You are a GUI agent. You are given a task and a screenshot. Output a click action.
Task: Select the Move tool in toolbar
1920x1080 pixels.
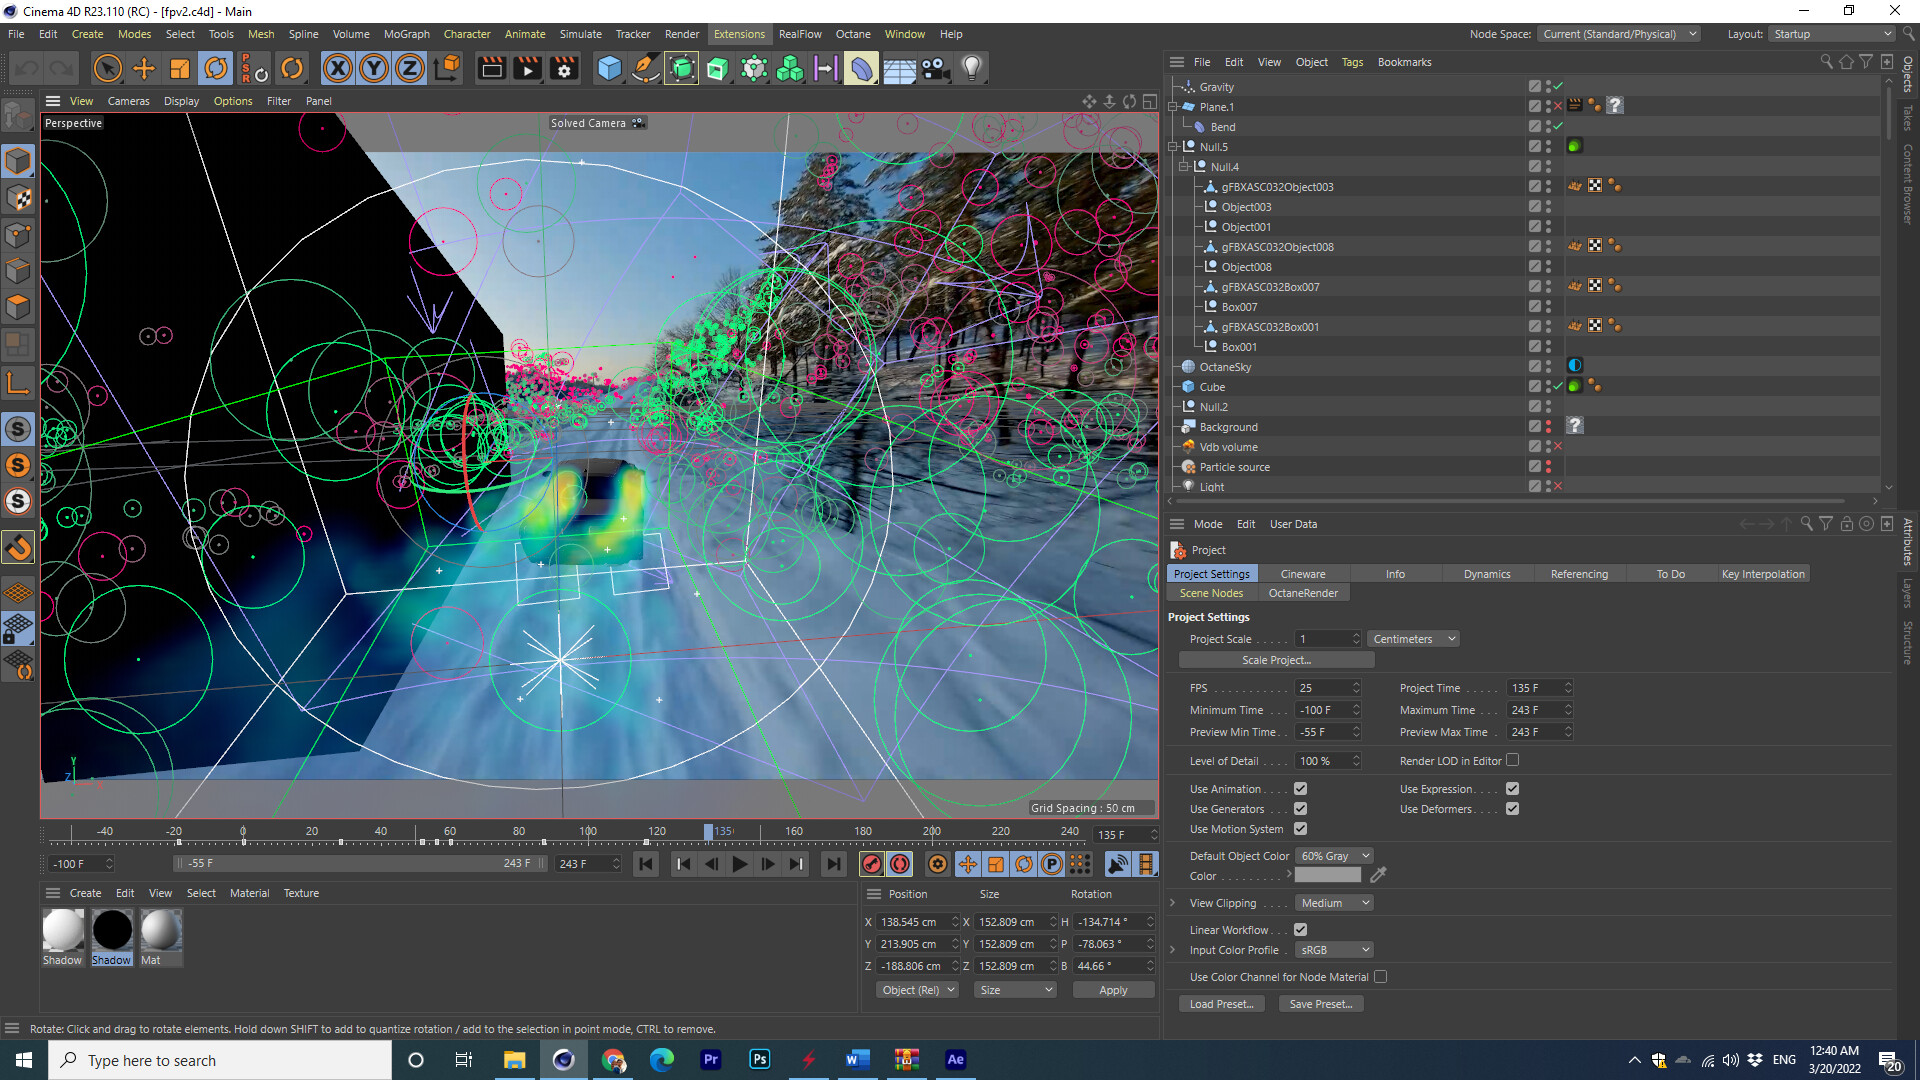point(144,68)
